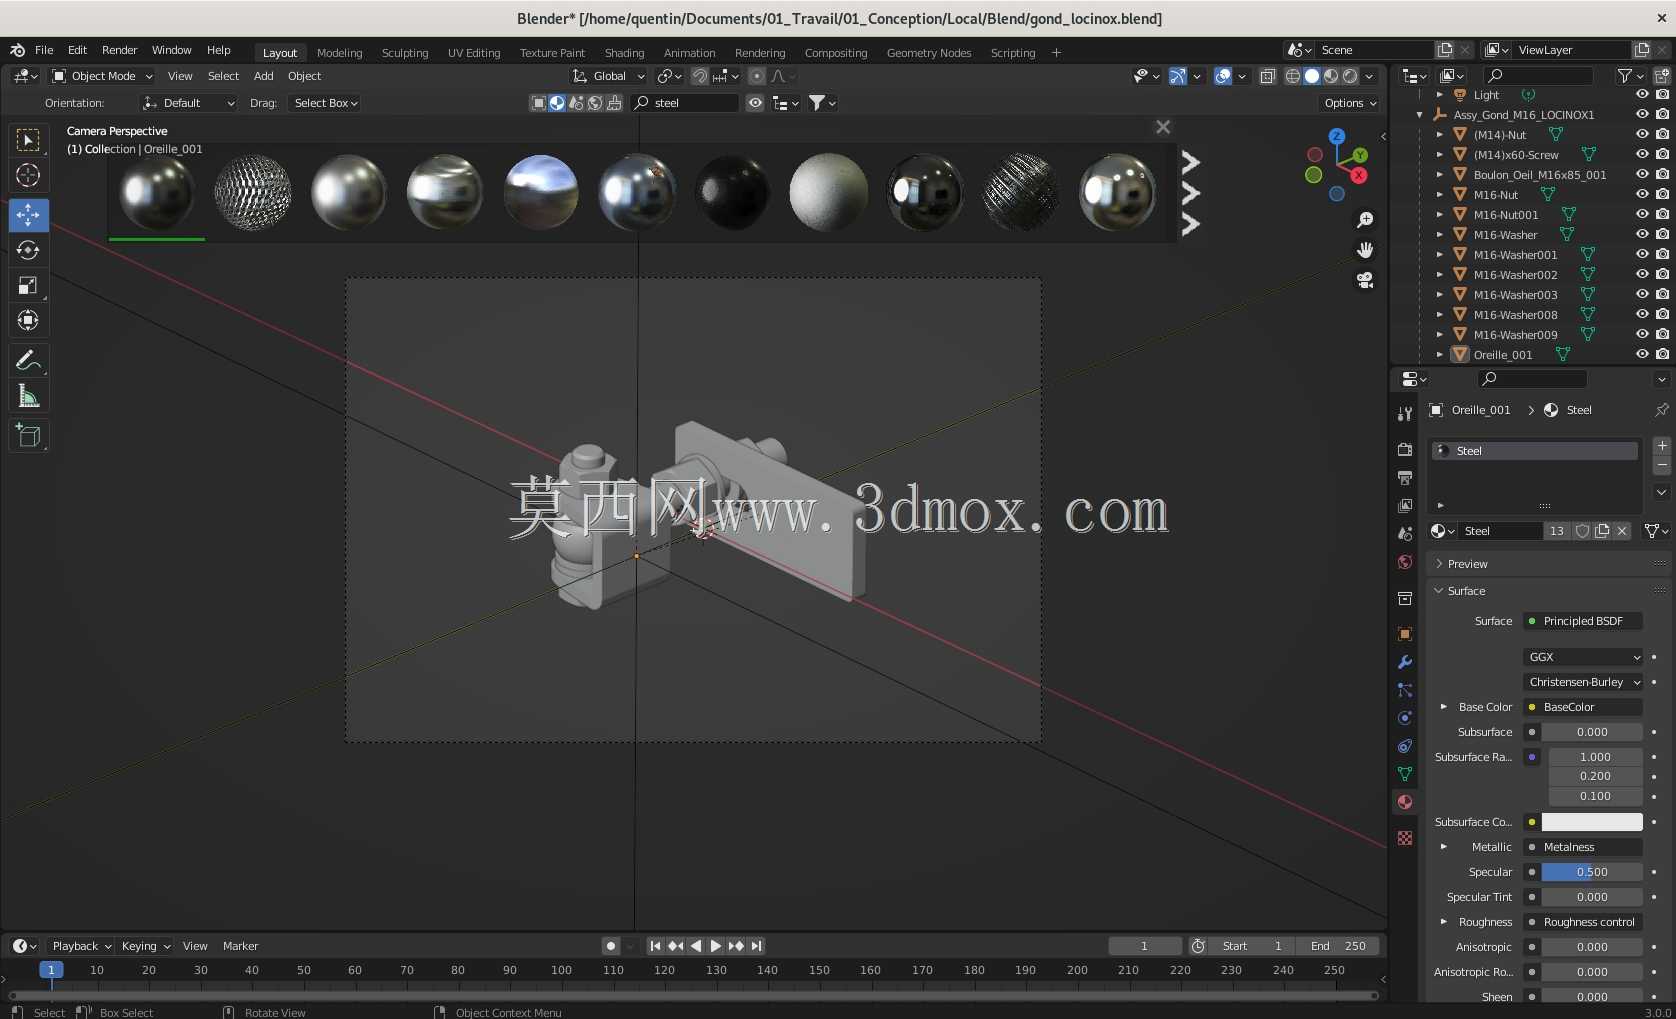Select the Annotate tool
Viewport: 1676px width, 1019px height.
click(x=28, y=360)
